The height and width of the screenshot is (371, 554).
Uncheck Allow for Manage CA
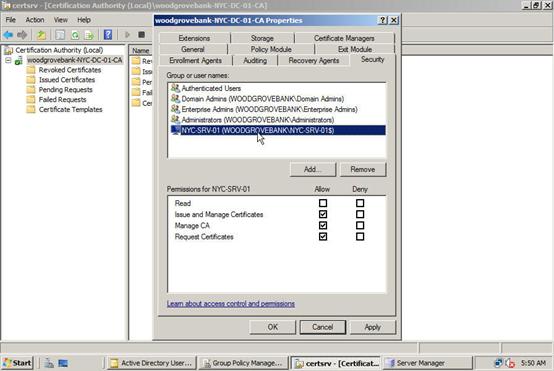point(323,225)
